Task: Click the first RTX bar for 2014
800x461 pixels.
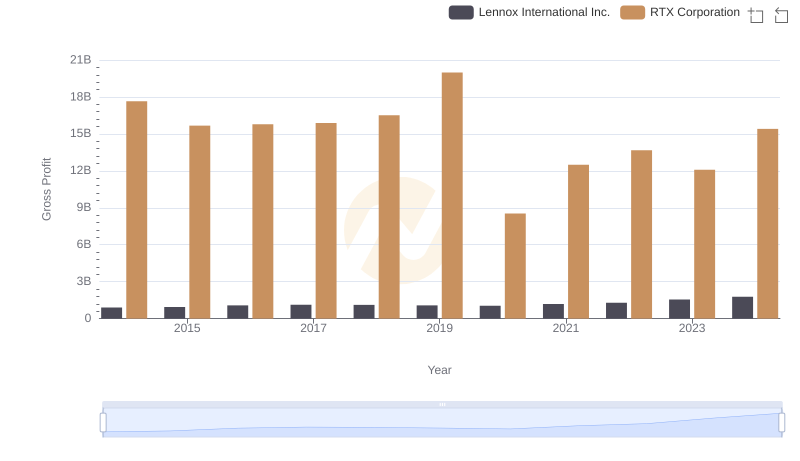Action: 137,210
